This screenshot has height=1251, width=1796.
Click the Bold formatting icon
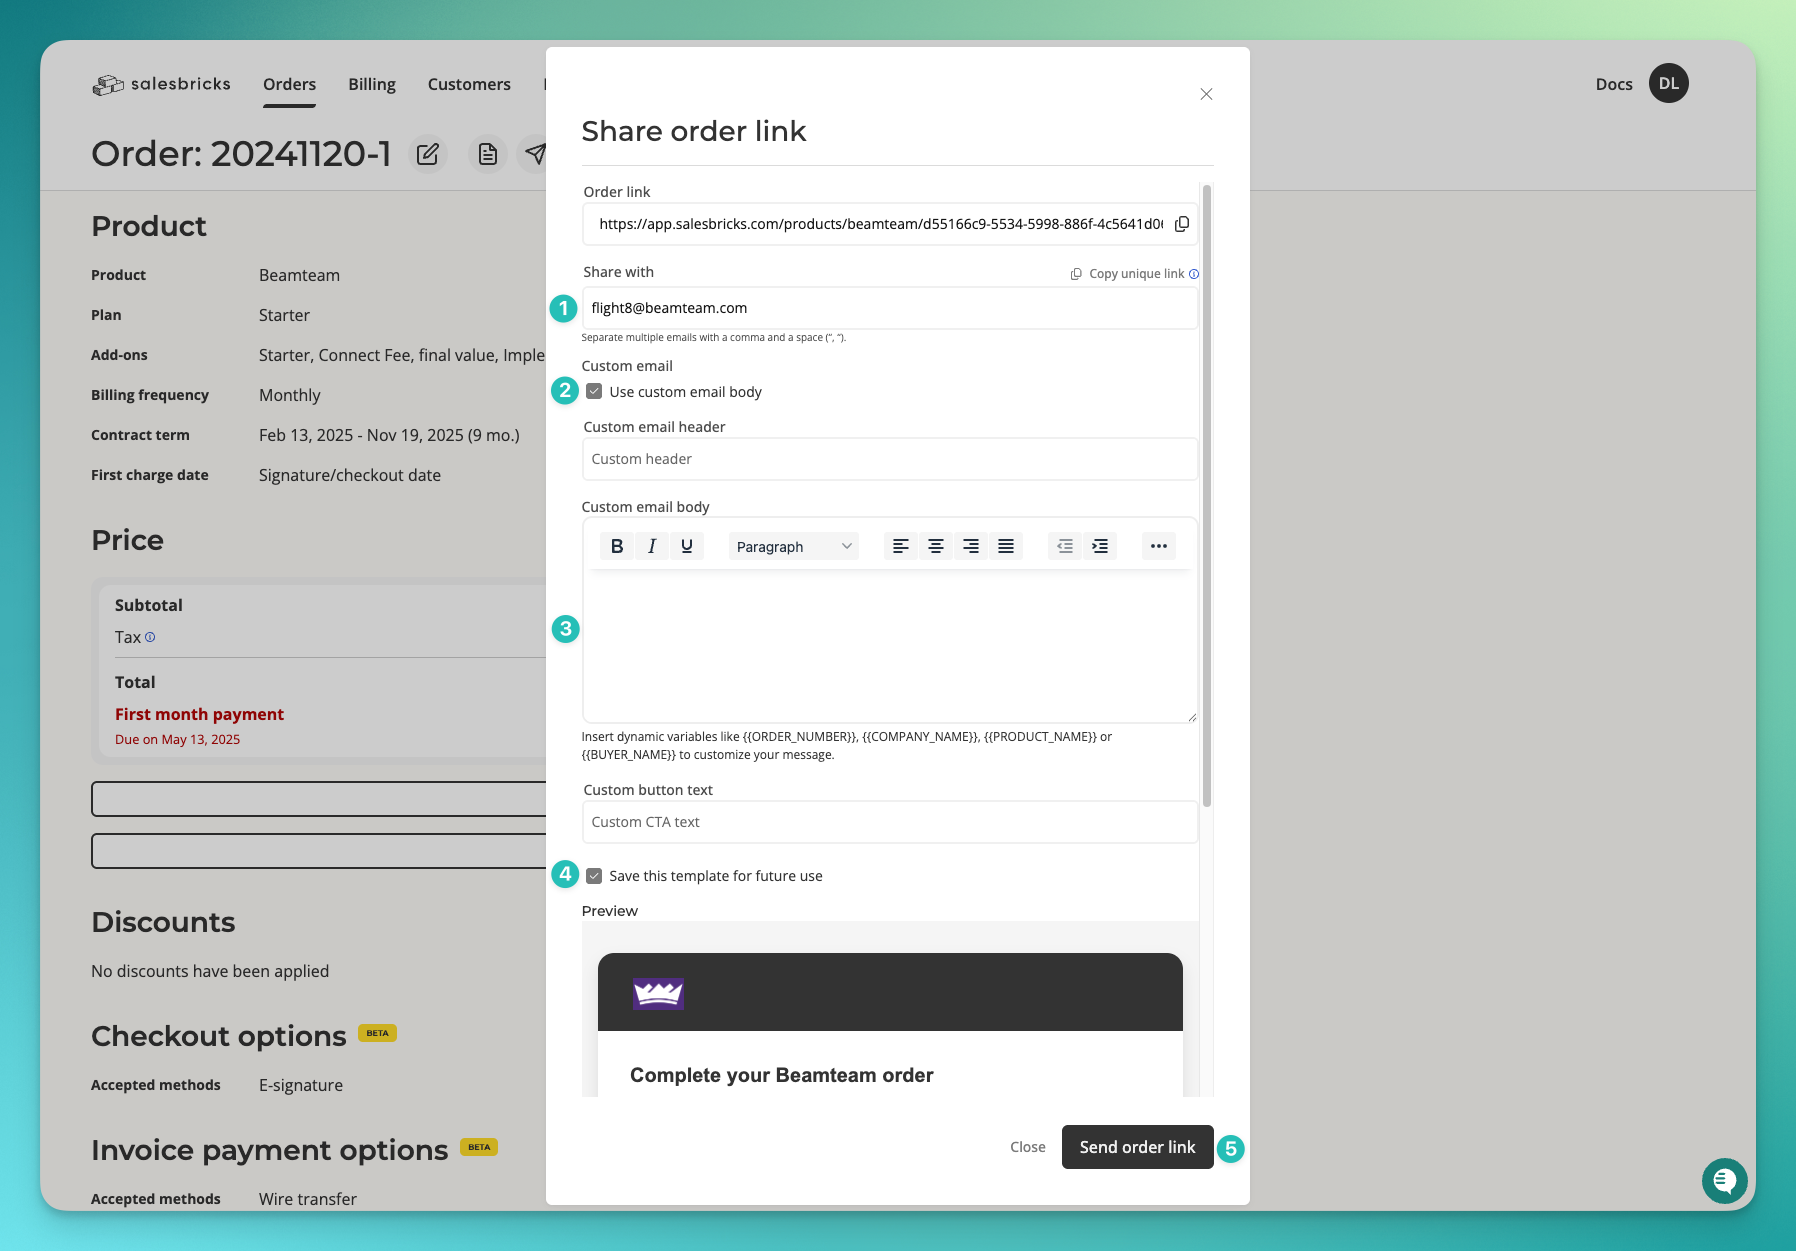click(x=617, y=546)
